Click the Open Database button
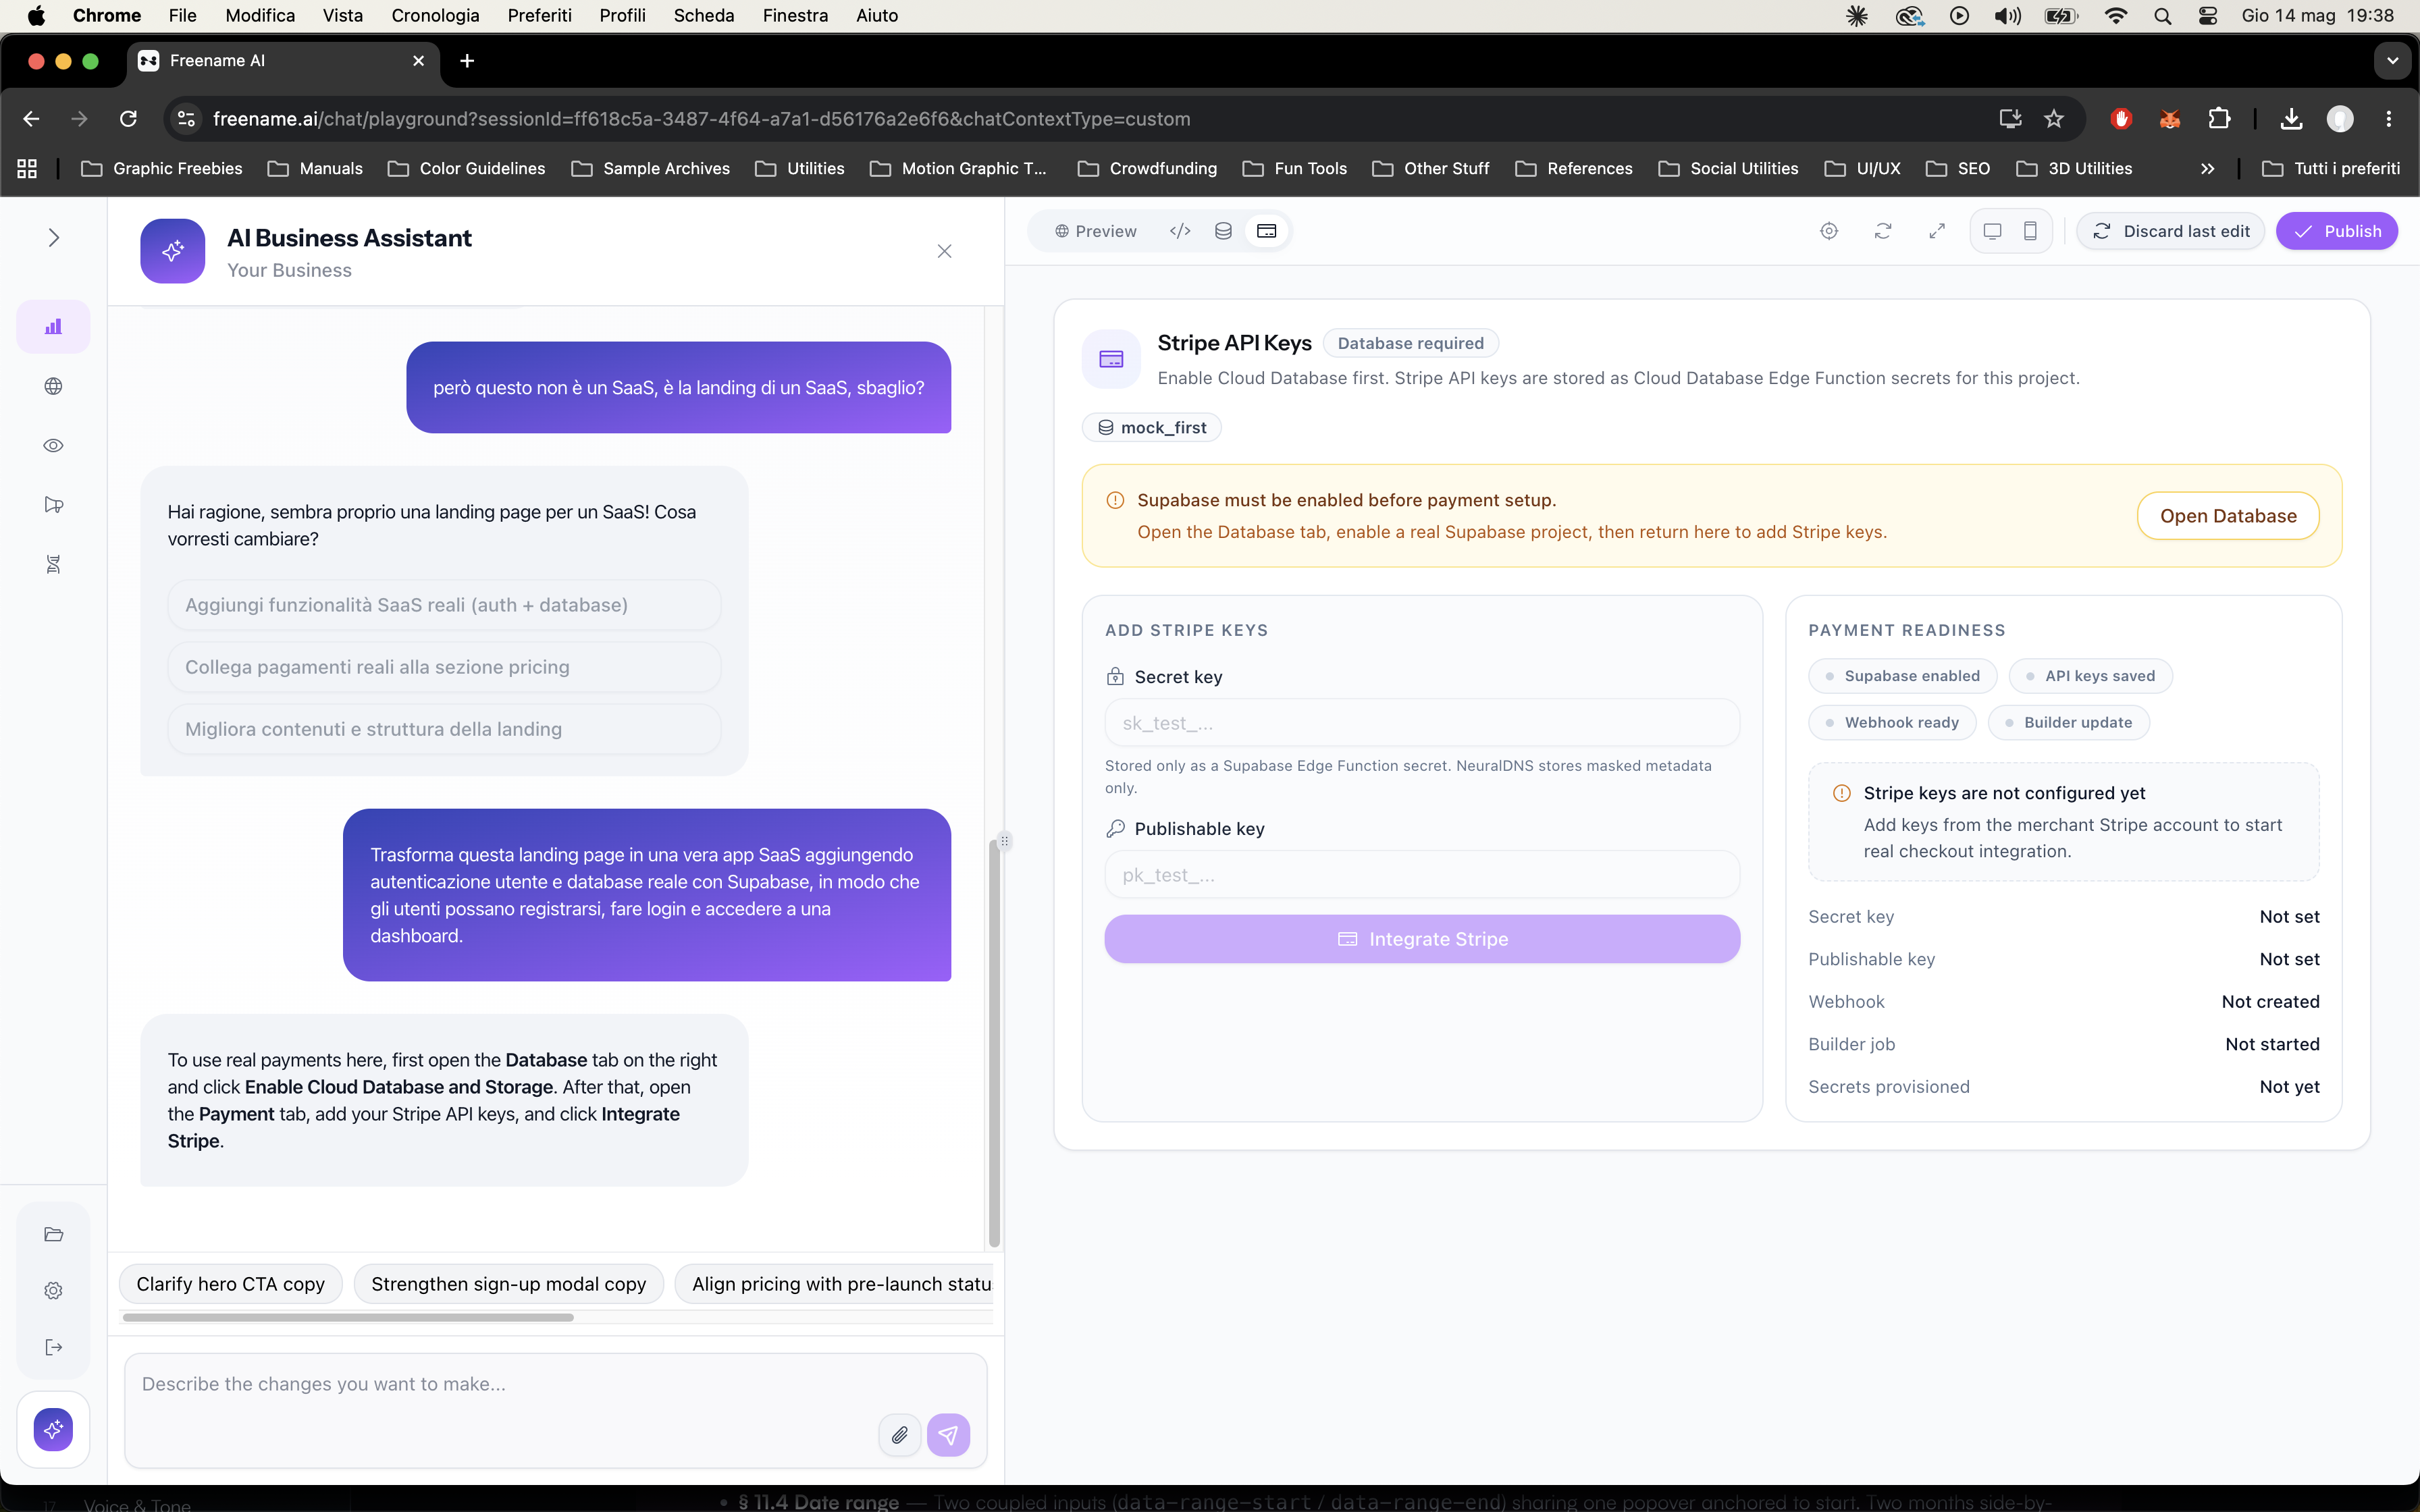The image size is (2420, 1512). 2228,516
